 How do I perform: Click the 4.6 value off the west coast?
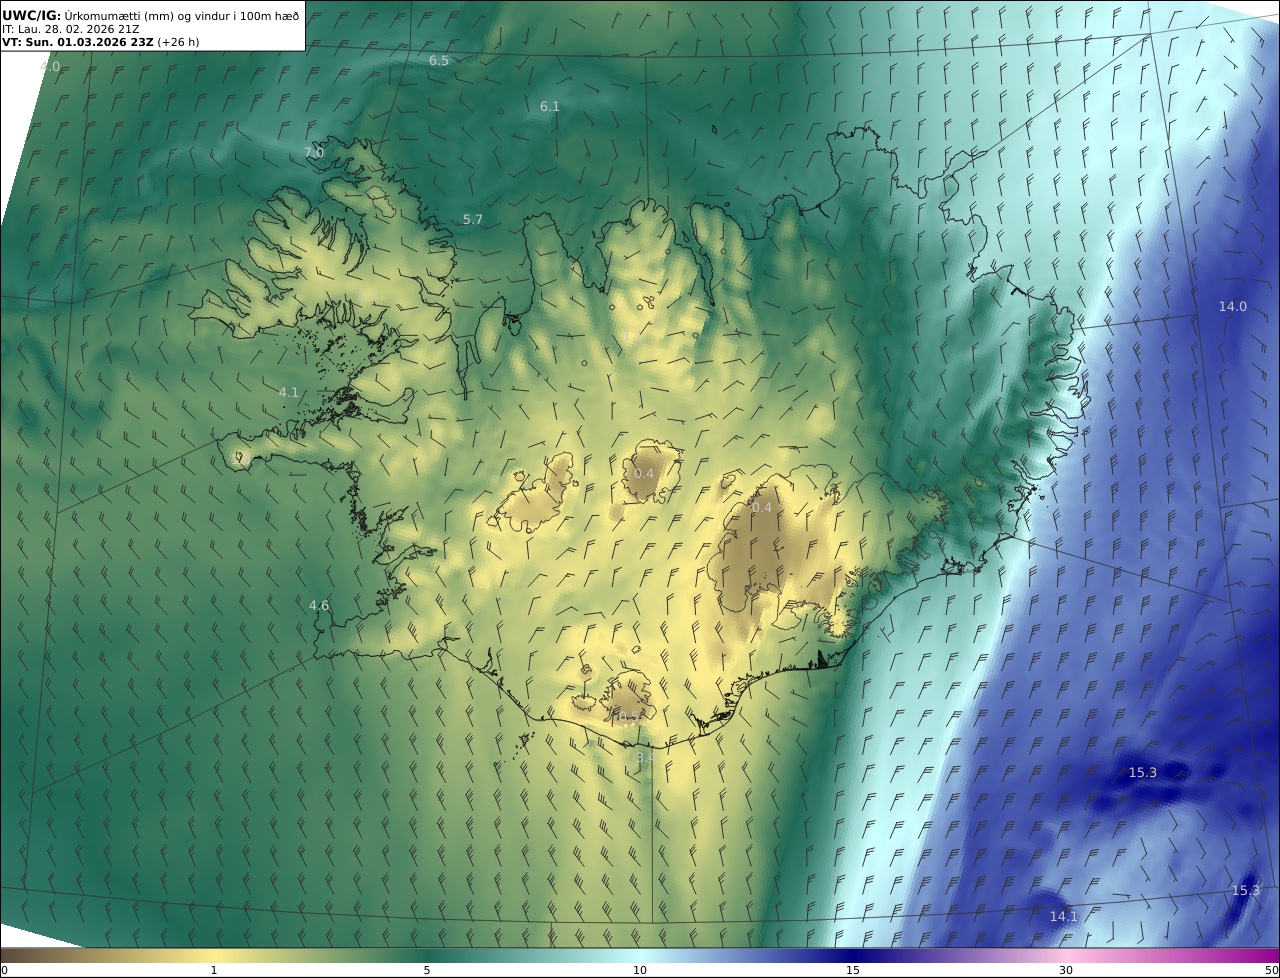coord(319,605)
